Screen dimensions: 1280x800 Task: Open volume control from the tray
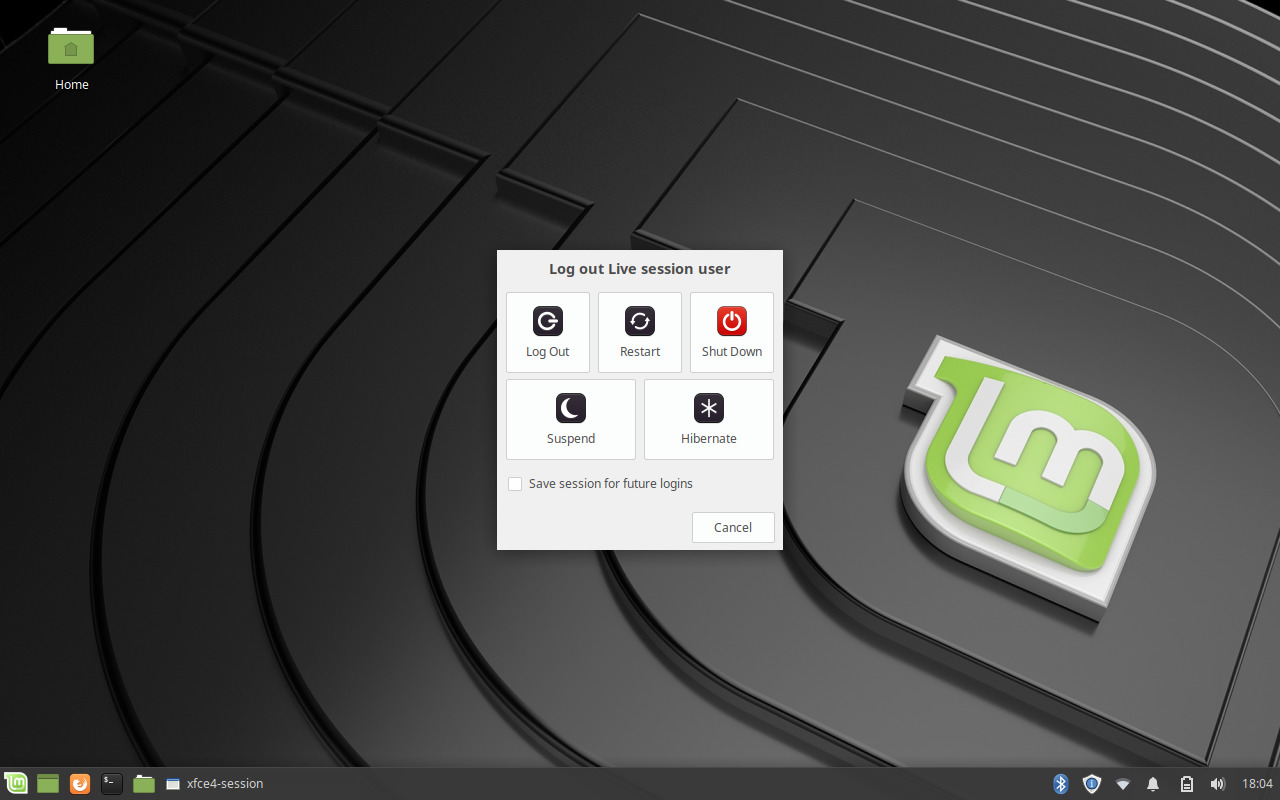point(1217,784)
